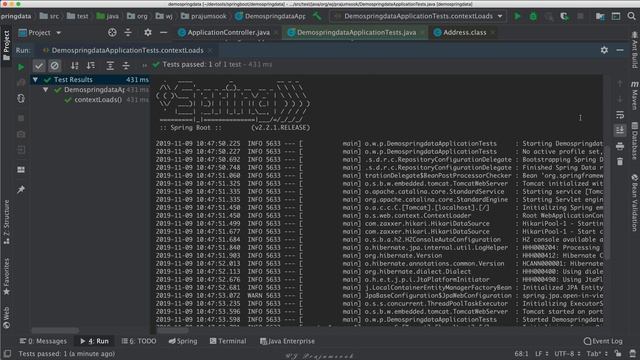640x360 pixels.
Task: Open Java Enterprise tool window
Action: 287,341
